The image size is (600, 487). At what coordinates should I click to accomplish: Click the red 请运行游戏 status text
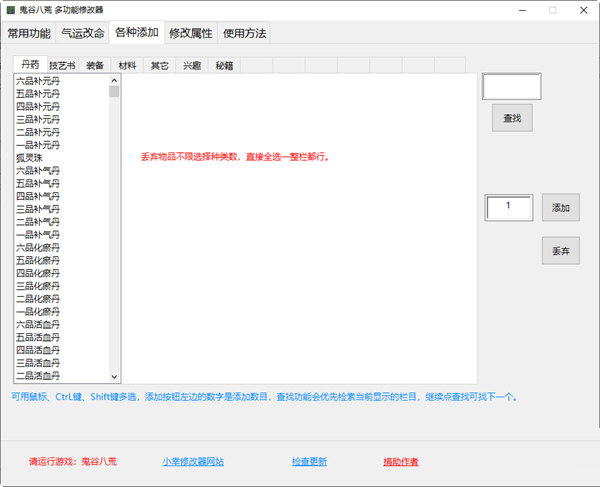click(73, 461)
